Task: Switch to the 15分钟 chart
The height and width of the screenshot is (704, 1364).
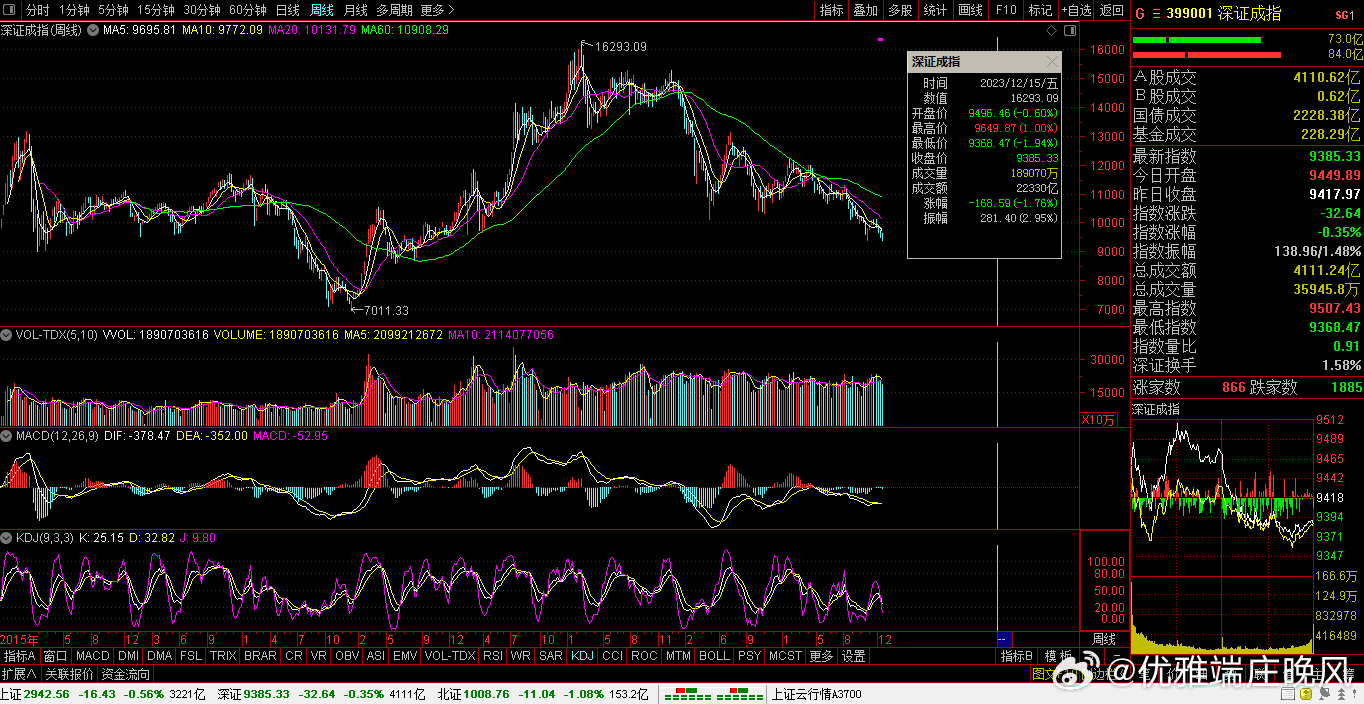Action: click(156, 10)
